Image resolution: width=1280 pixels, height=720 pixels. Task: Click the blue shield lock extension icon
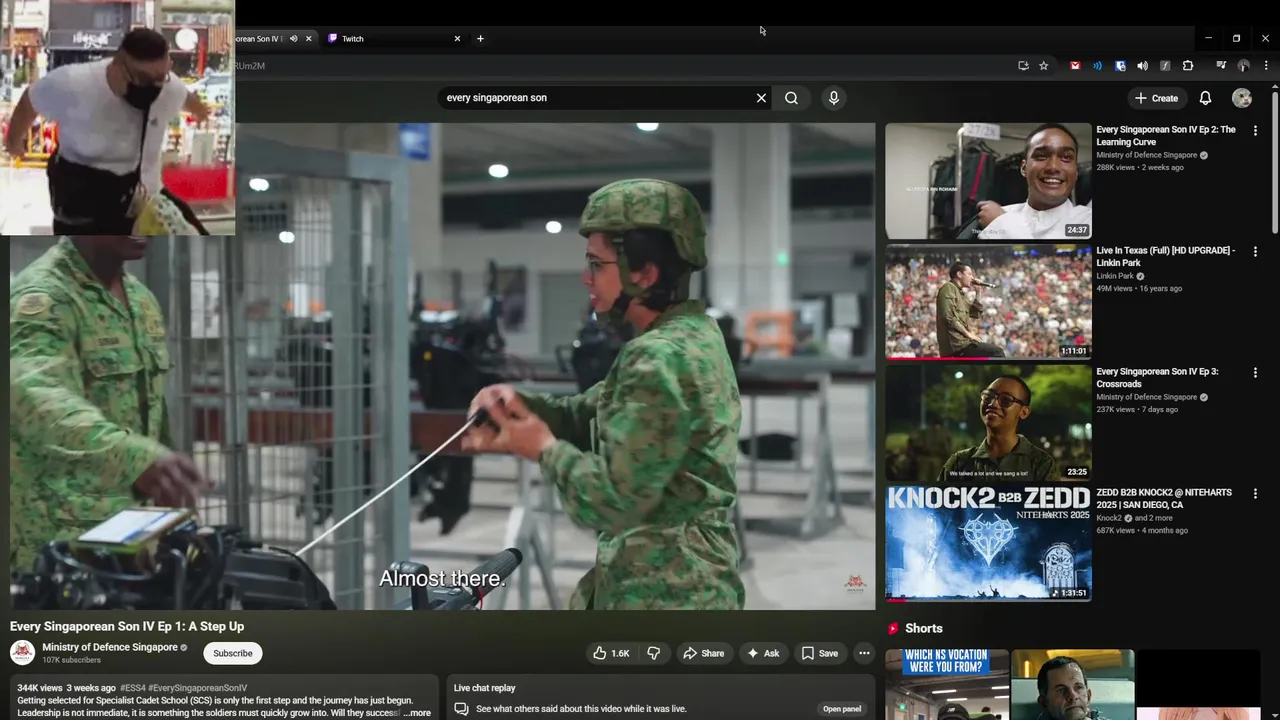tap(1120, 66)
